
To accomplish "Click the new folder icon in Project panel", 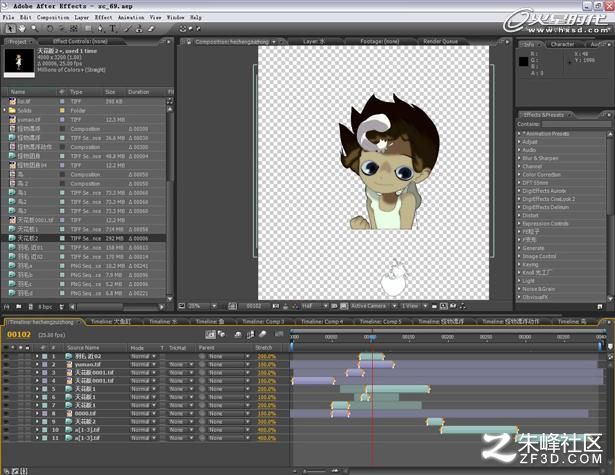I will tap(18, 307).
